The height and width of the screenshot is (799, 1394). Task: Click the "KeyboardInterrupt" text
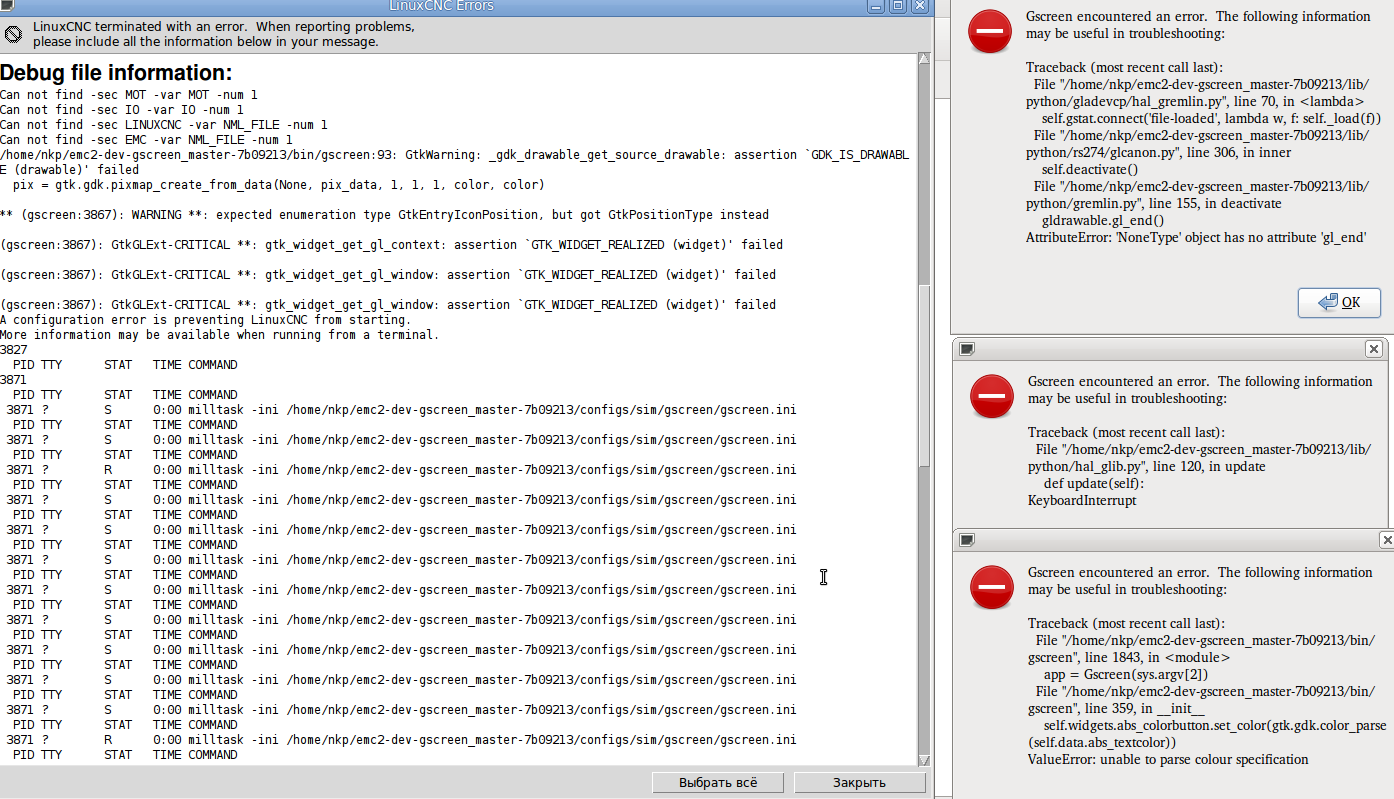click(1082, 501)
